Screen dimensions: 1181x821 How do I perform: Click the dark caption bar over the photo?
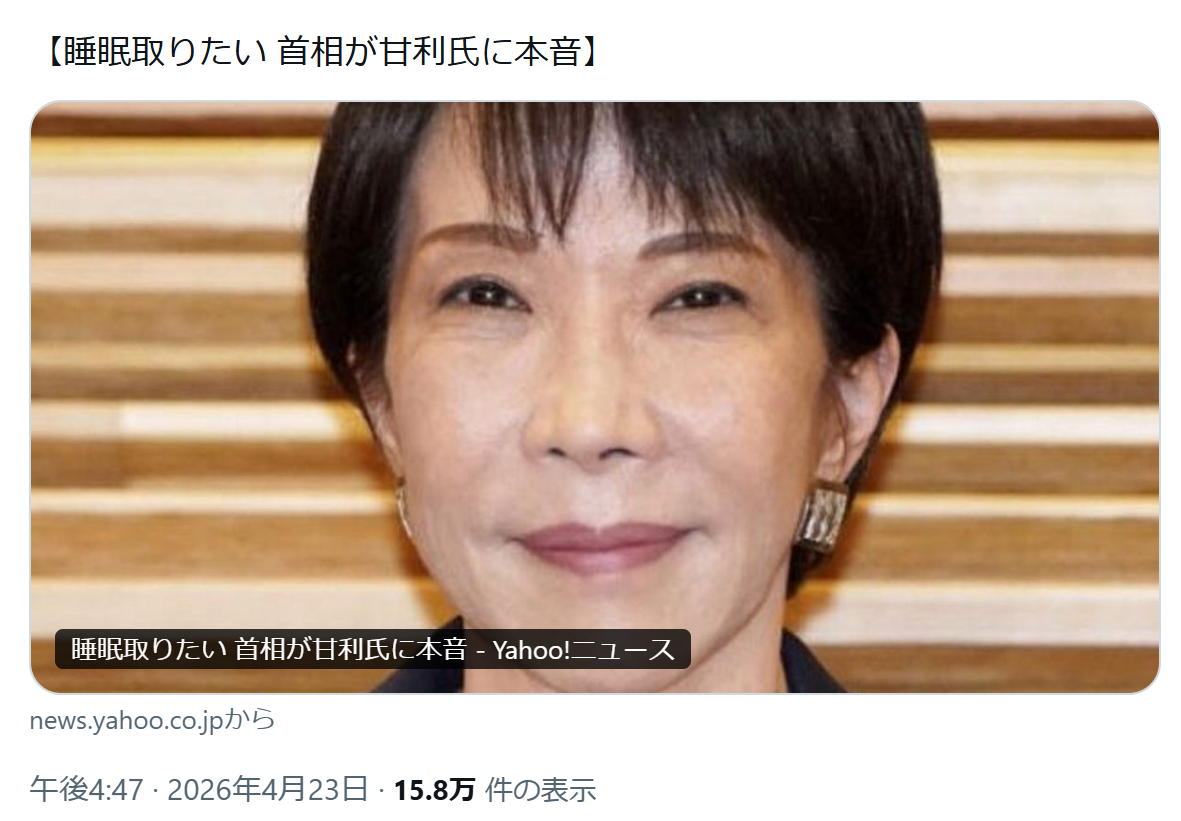coord(373,649)
